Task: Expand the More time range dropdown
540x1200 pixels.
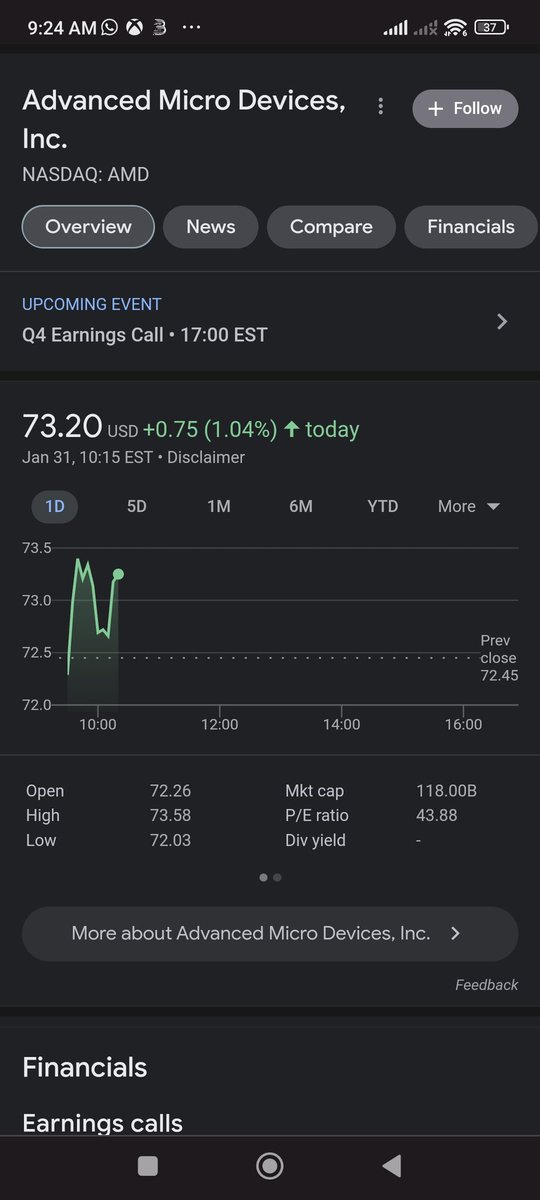Action: (468, 506)
